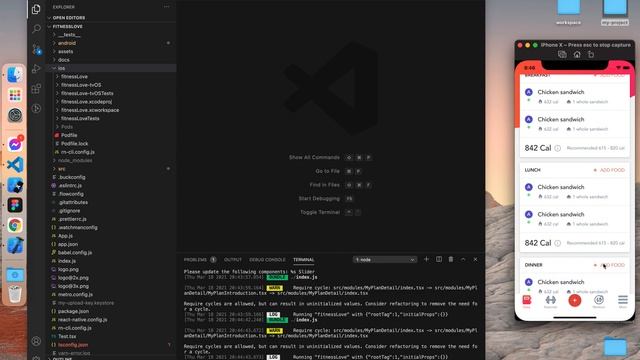Kill terminal with trash icon
Image resolution: width=640 pixels, height=360 pixels.
[x=451, y=259]
